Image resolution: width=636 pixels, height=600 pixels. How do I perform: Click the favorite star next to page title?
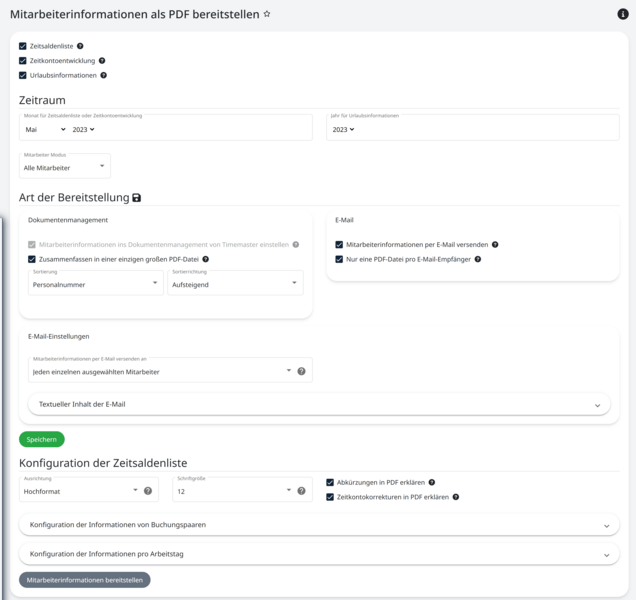click(267, 15)
